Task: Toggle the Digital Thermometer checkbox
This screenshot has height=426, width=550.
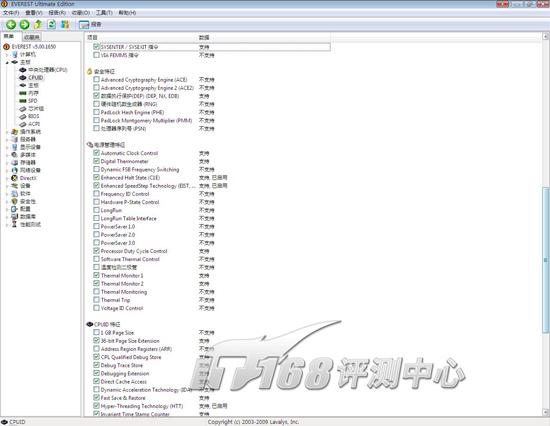Action: (x=96, y=161)
